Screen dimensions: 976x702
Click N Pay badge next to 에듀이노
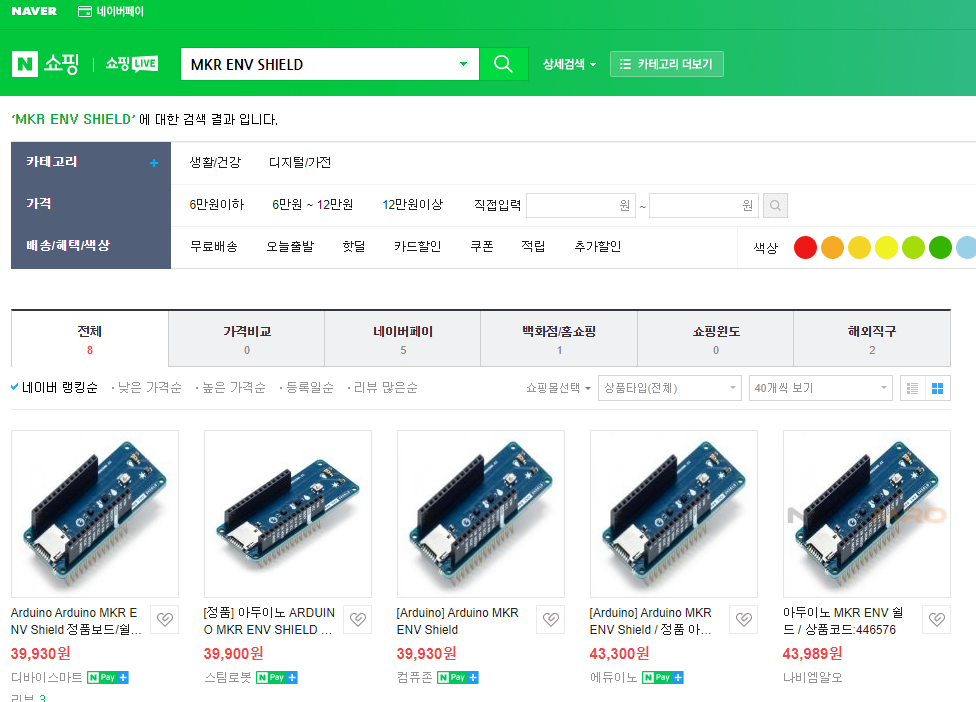point(663,677)
